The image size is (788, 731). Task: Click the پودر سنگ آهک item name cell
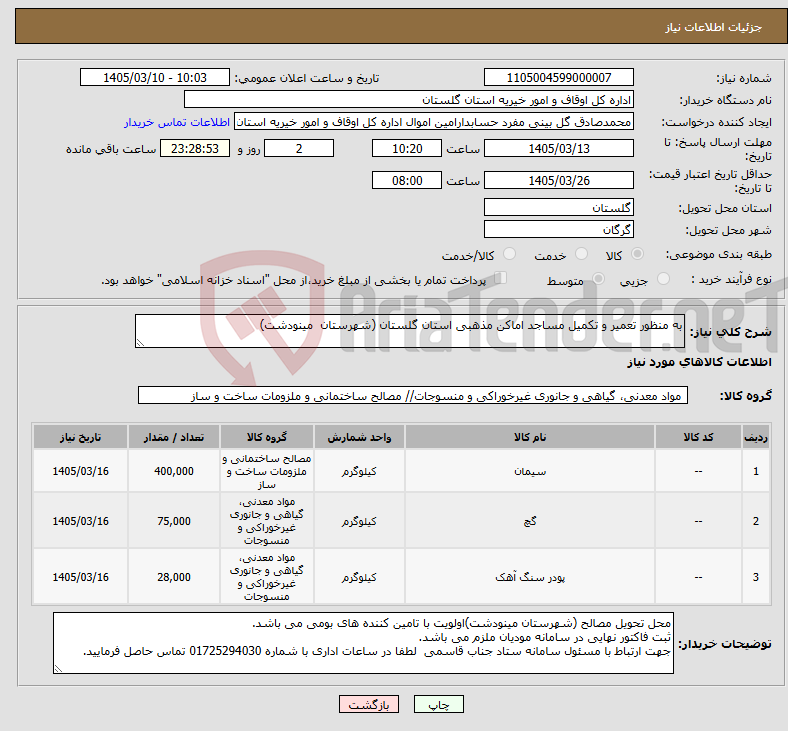530,577
